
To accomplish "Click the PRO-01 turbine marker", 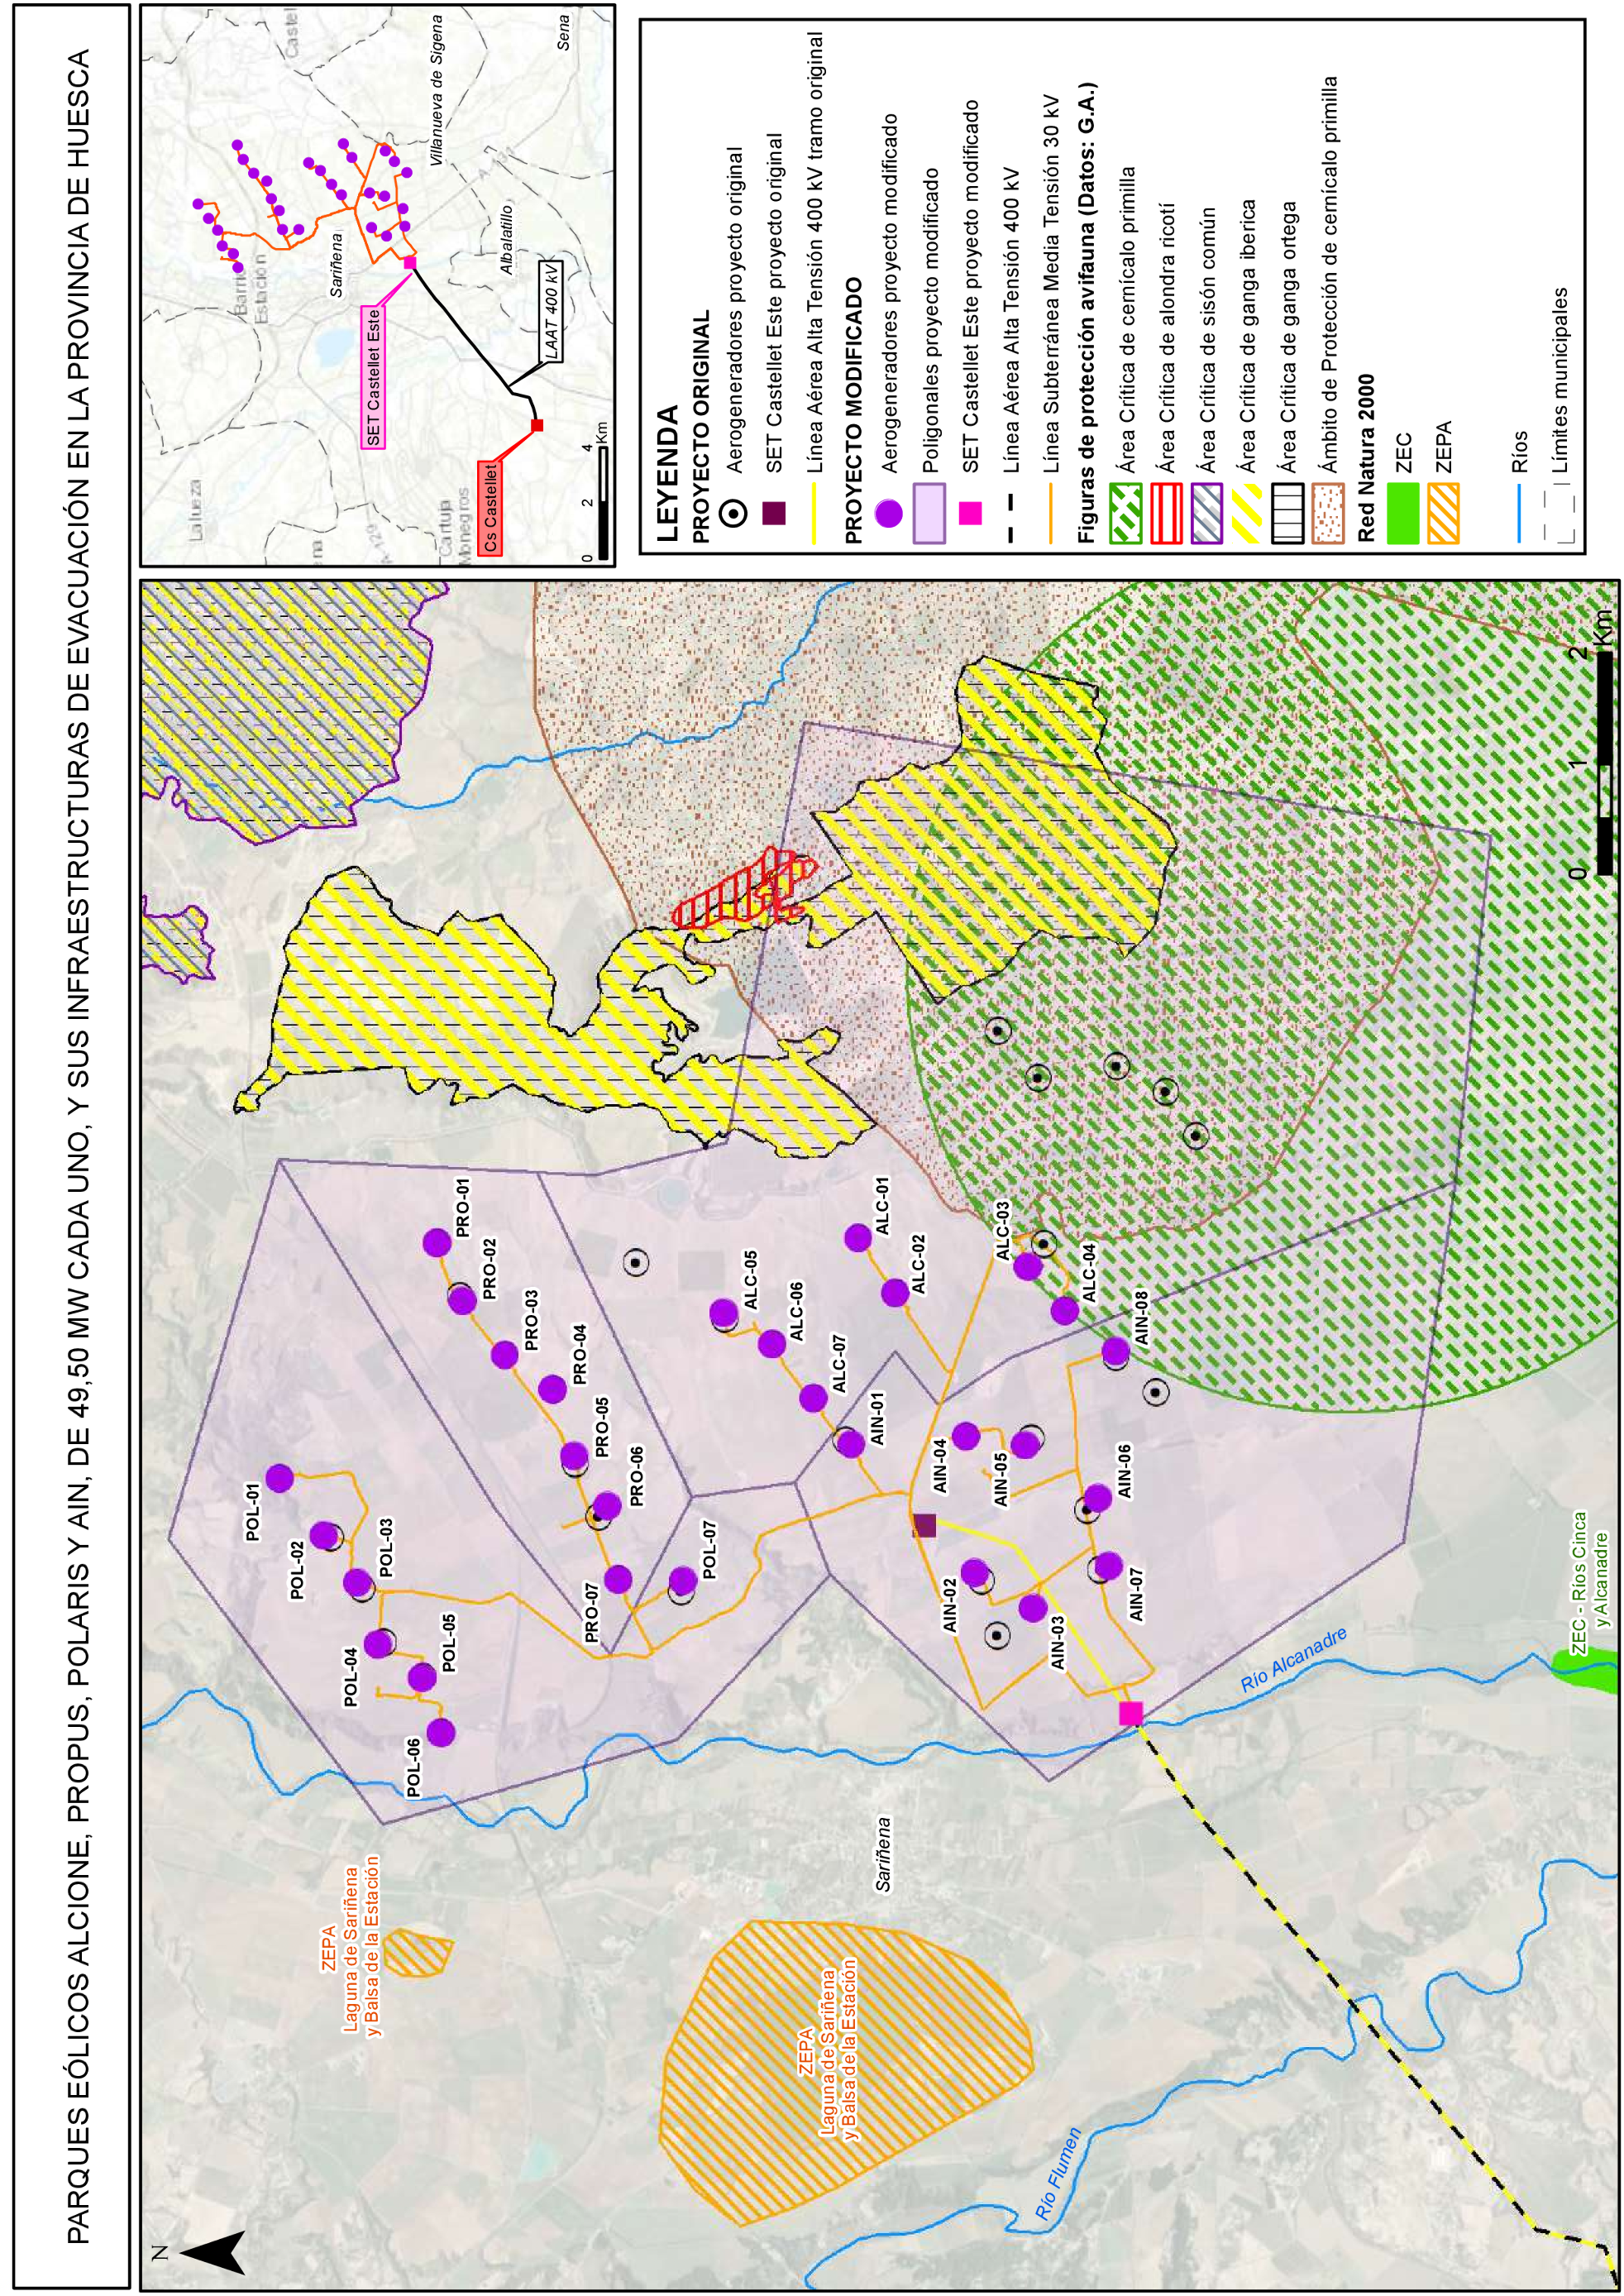I will tap(436, 1243).
